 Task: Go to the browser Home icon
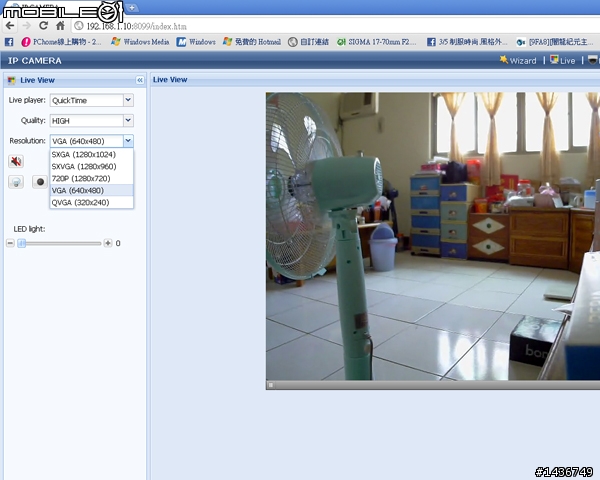pos(60,26)
